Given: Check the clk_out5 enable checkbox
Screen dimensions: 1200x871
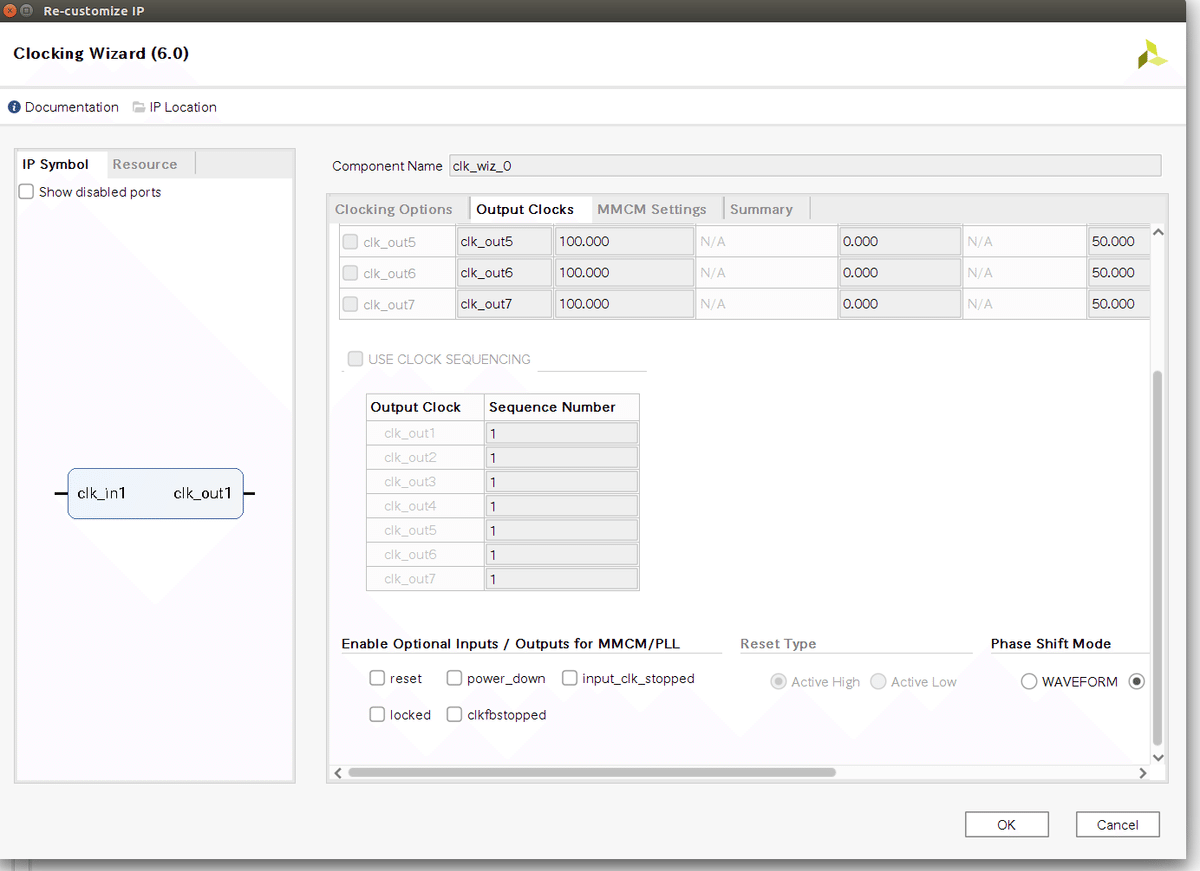Looking at the screenshot, I should (x=350, y=241).
